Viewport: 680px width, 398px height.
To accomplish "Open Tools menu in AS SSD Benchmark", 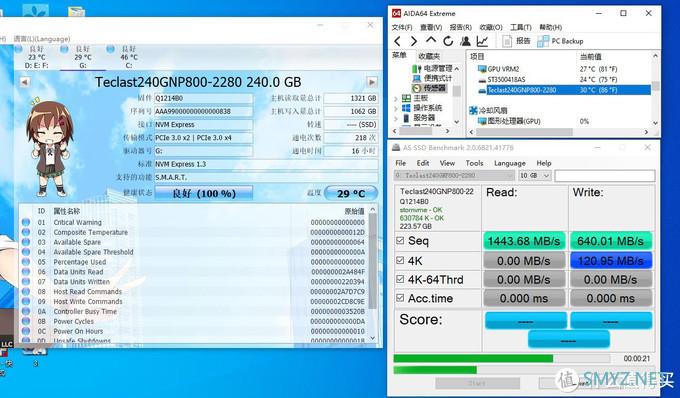I will coord(474,163).
